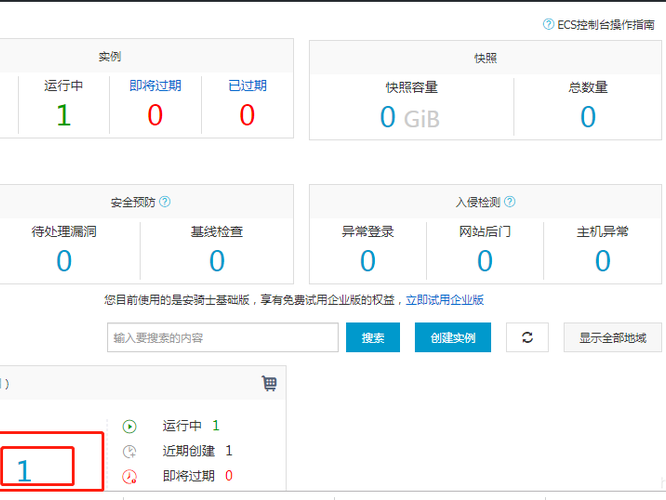Click the red 0 under 已过期
Image resolution: width=666 pixels, height=500 pixels.
[x=247, y=115]
